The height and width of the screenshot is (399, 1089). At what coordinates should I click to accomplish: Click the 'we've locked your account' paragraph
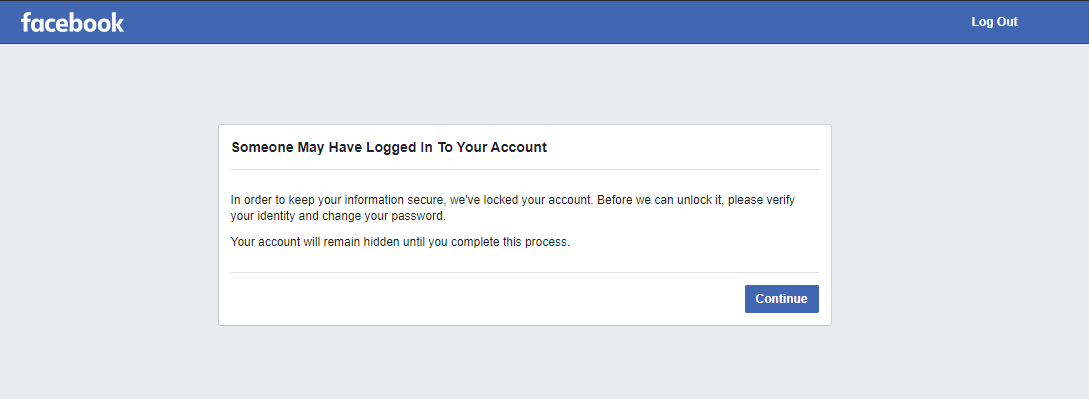513,208
